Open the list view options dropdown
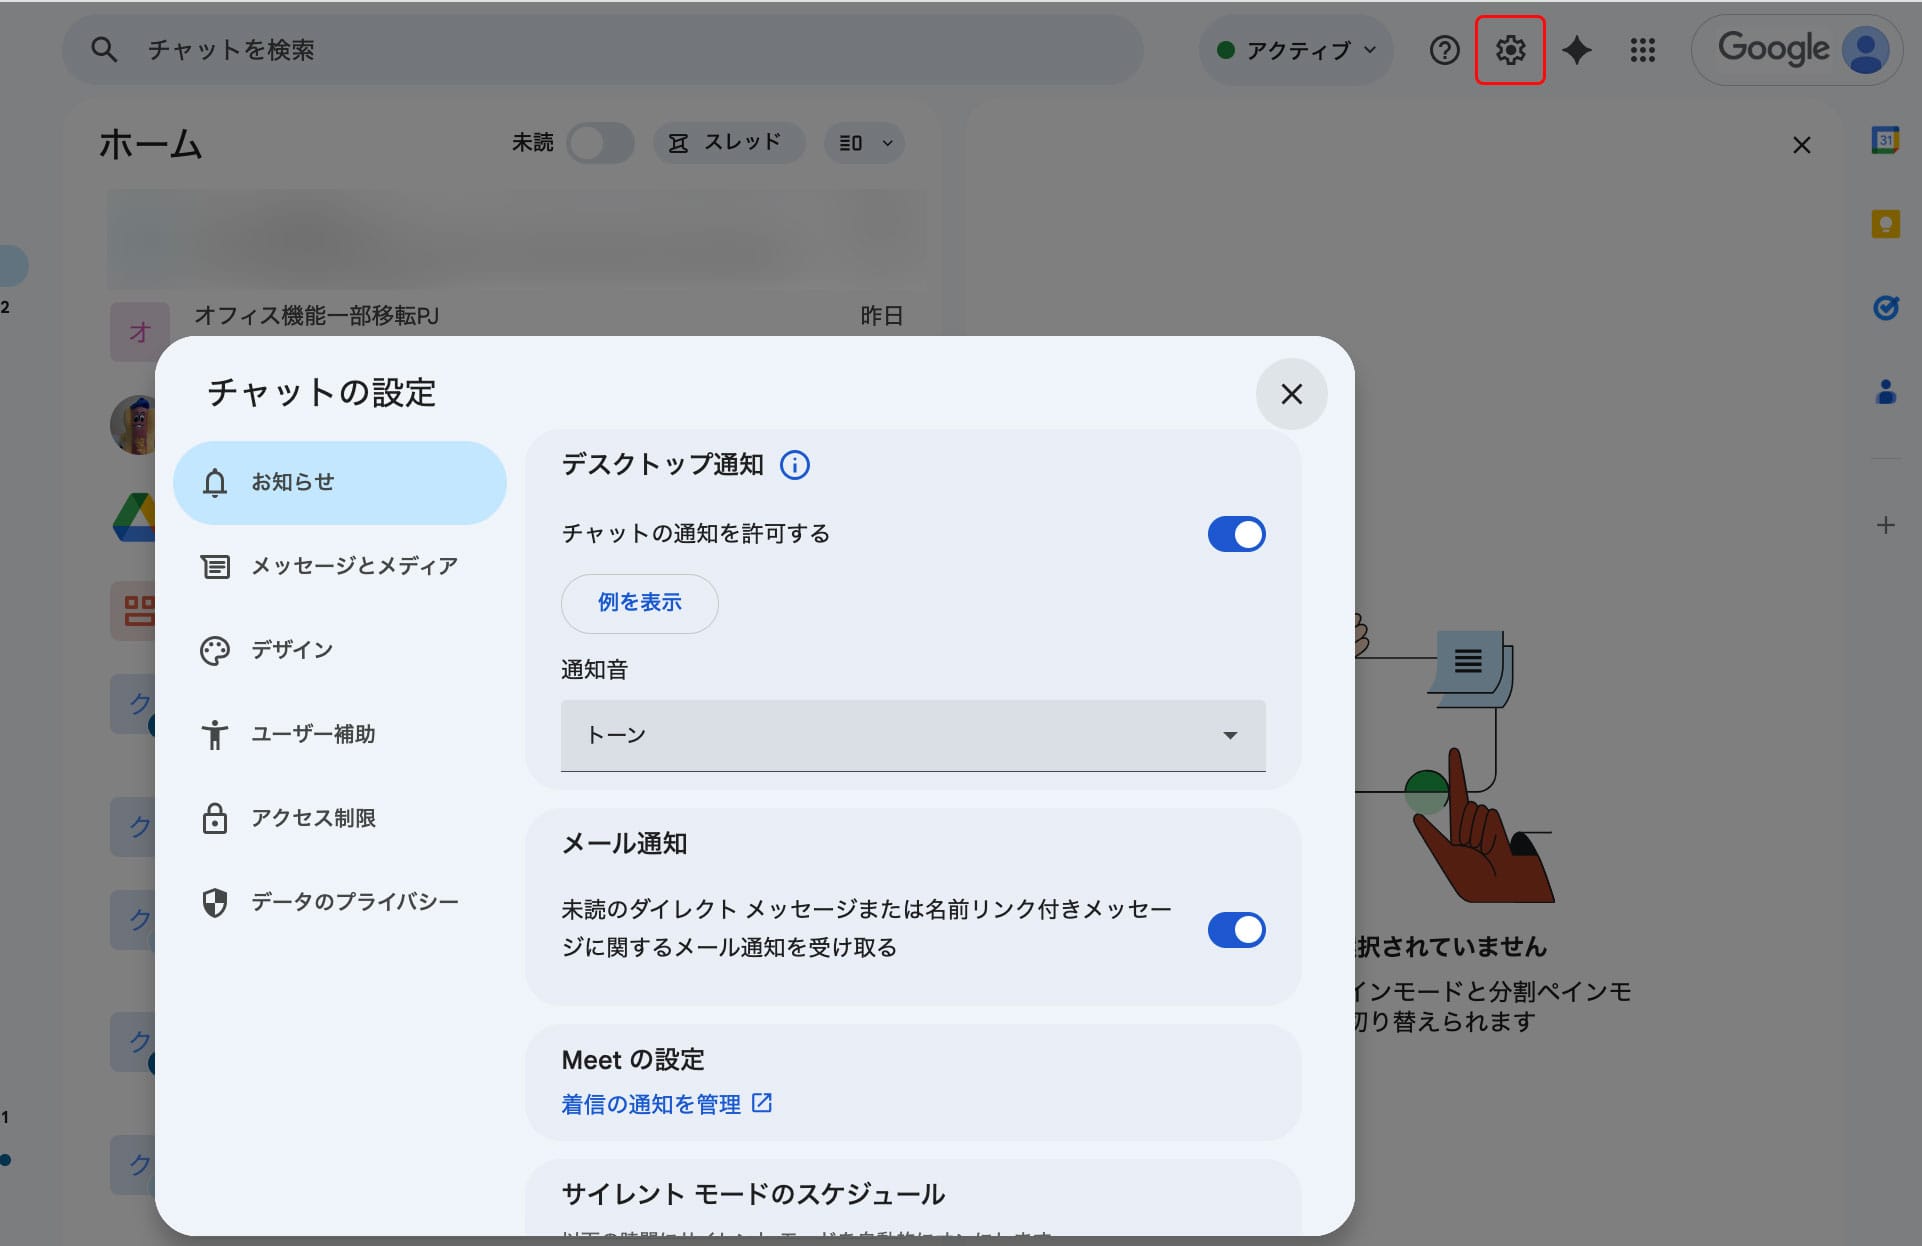 pyautogui.click(x=864, y=143)
